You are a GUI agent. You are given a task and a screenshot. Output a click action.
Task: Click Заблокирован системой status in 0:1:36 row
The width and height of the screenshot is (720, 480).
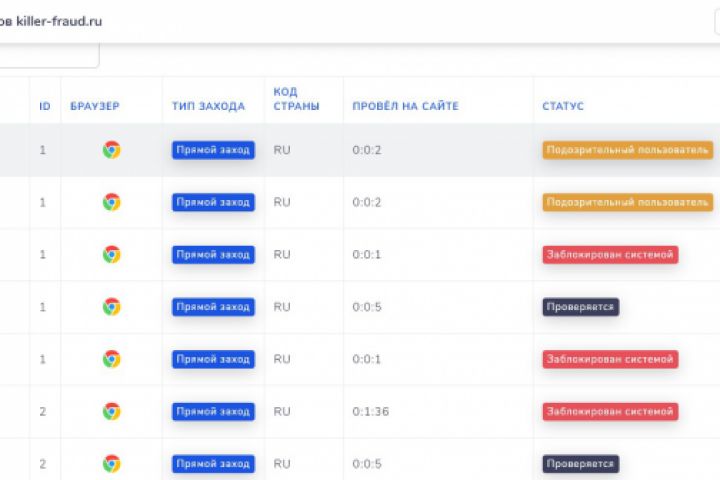(610, 411)
